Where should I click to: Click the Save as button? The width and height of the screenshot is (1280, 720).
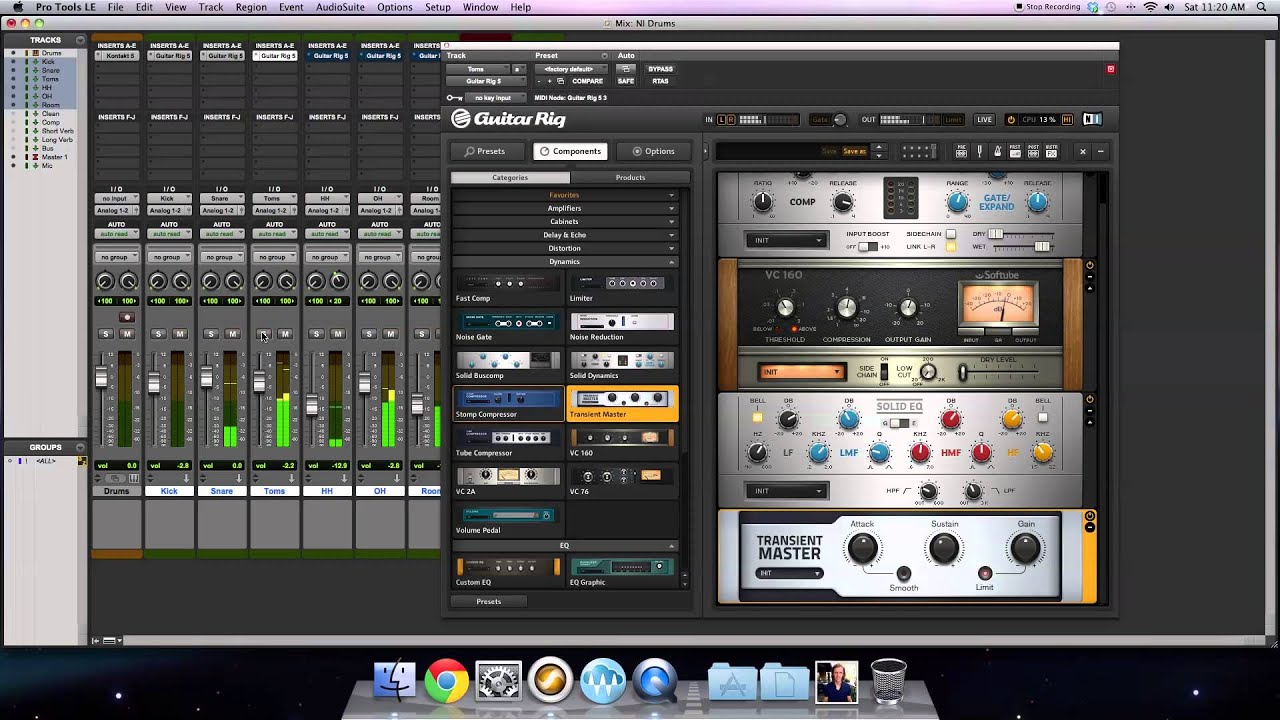(855, 151)
